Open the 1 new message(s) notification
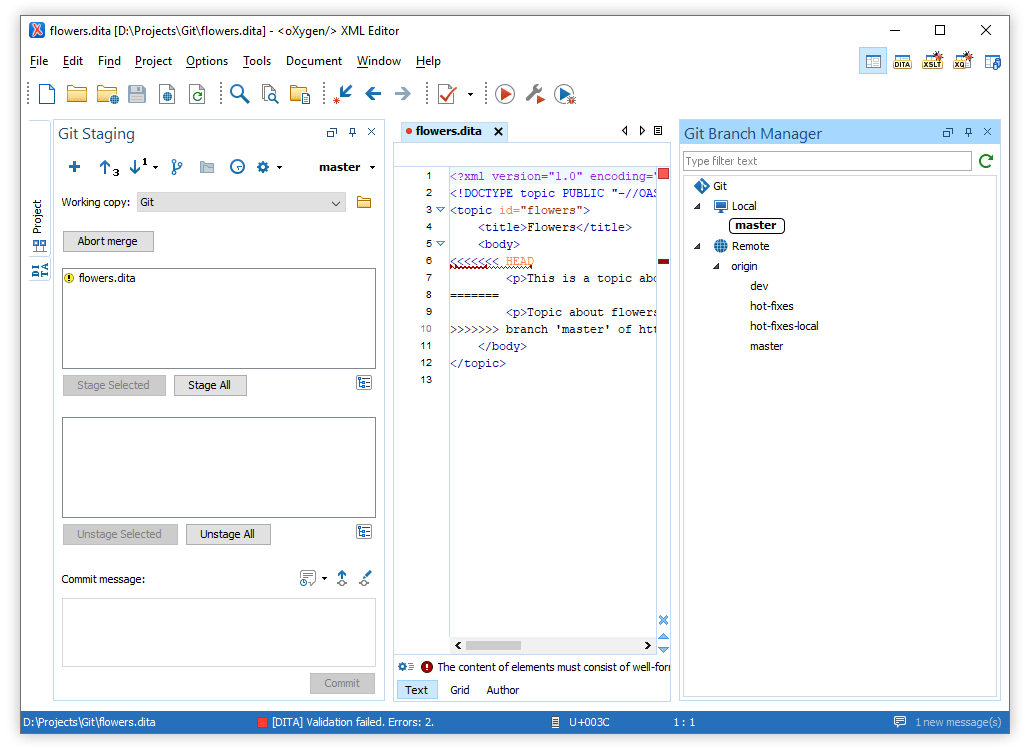 [948, 722]
